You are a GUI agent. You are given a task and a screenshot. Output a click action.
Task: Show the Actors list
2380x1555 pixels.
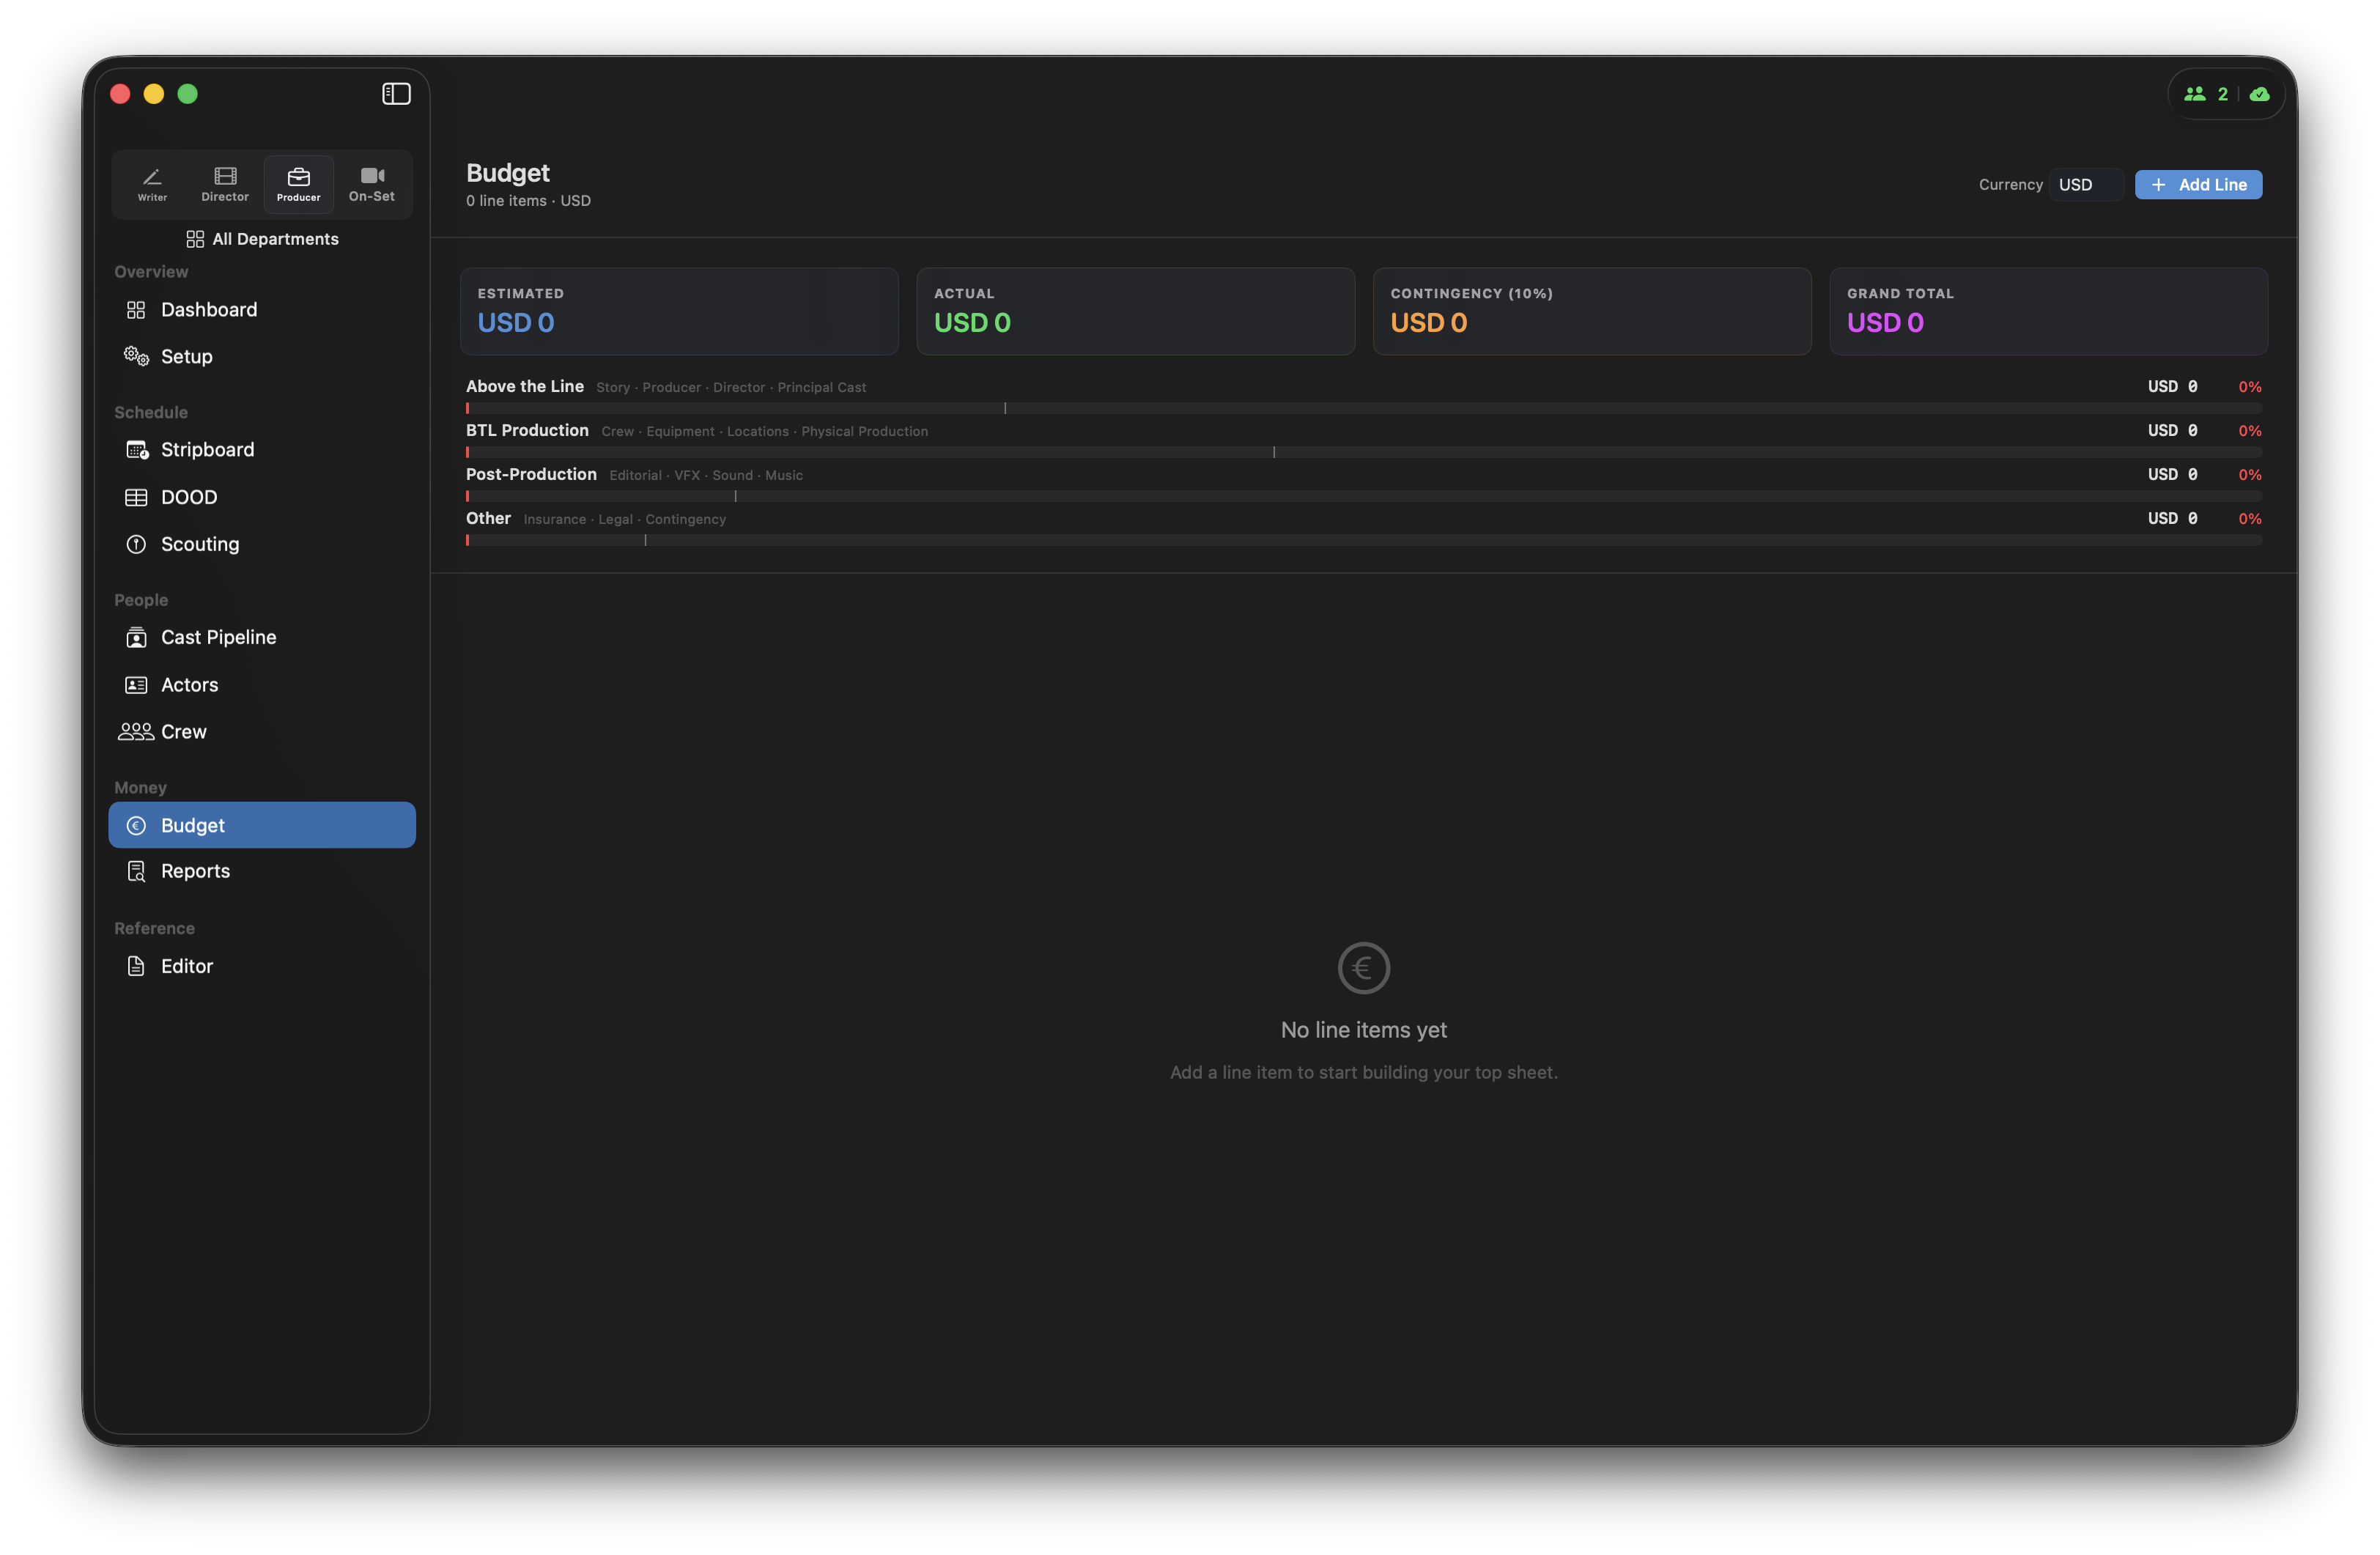(189, 685)
